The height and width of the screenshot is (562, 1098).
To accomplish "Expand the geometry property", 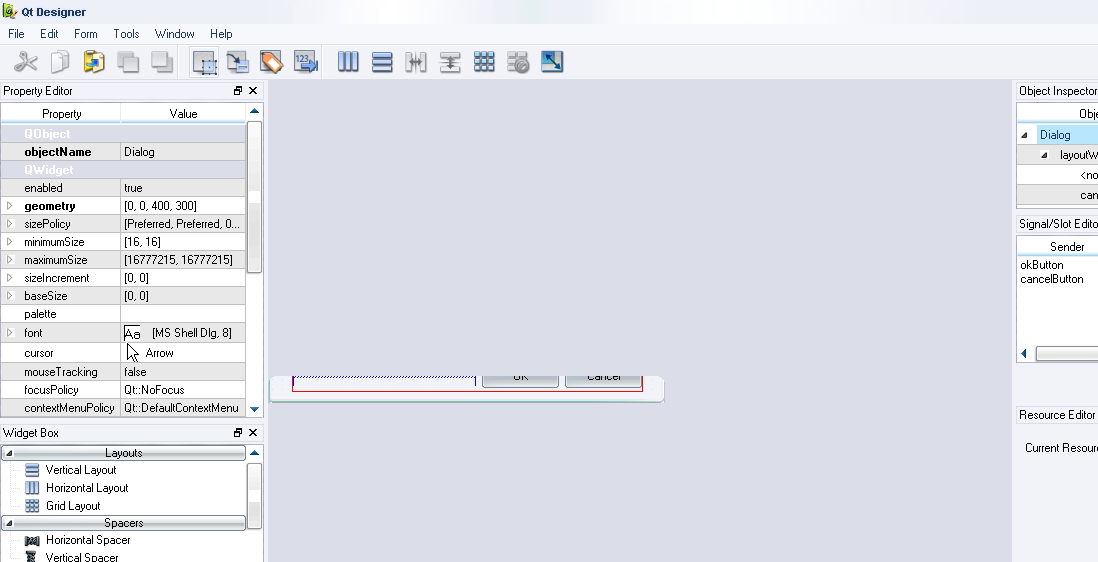I will pyautogui.click(x=10, y=206).
